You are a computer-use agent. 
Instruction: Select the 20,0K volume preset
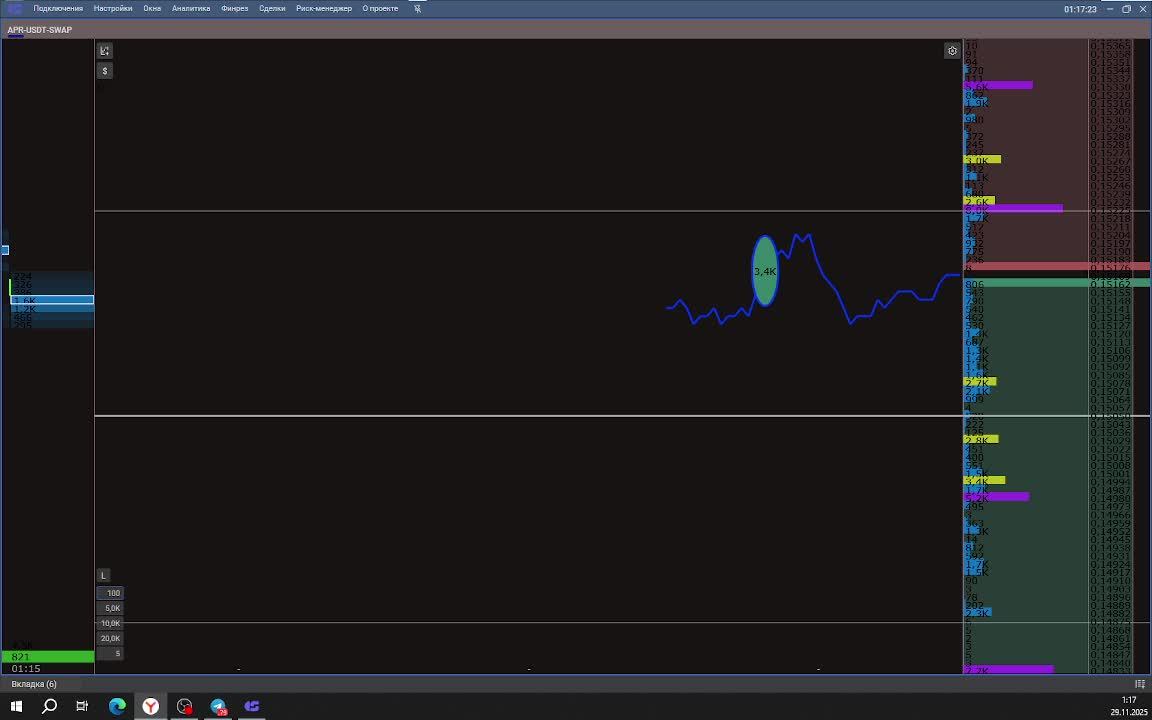[110, 638]
